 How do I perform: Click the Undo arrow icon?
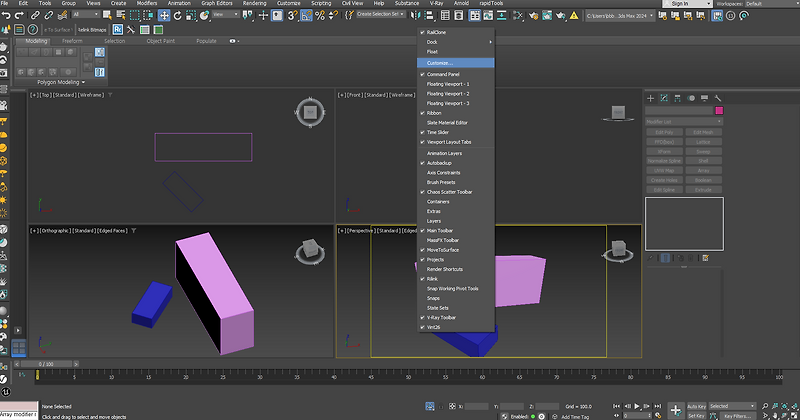point(6,15)
